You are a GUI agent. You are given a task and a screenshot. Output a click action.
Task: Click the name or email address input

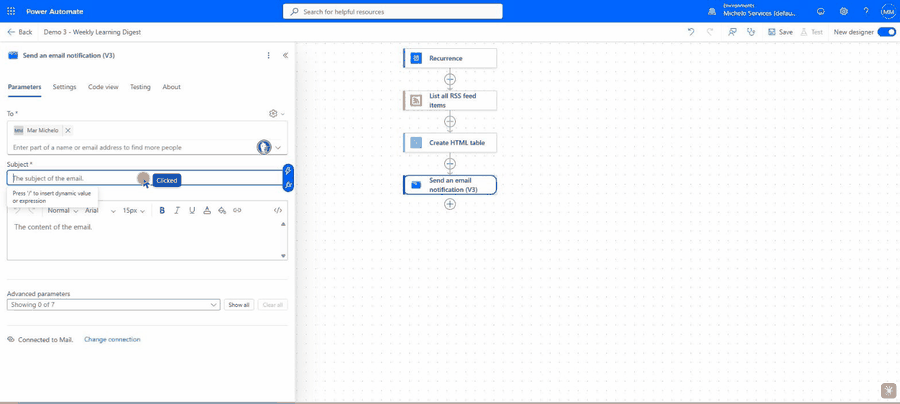tap(132, 147)
